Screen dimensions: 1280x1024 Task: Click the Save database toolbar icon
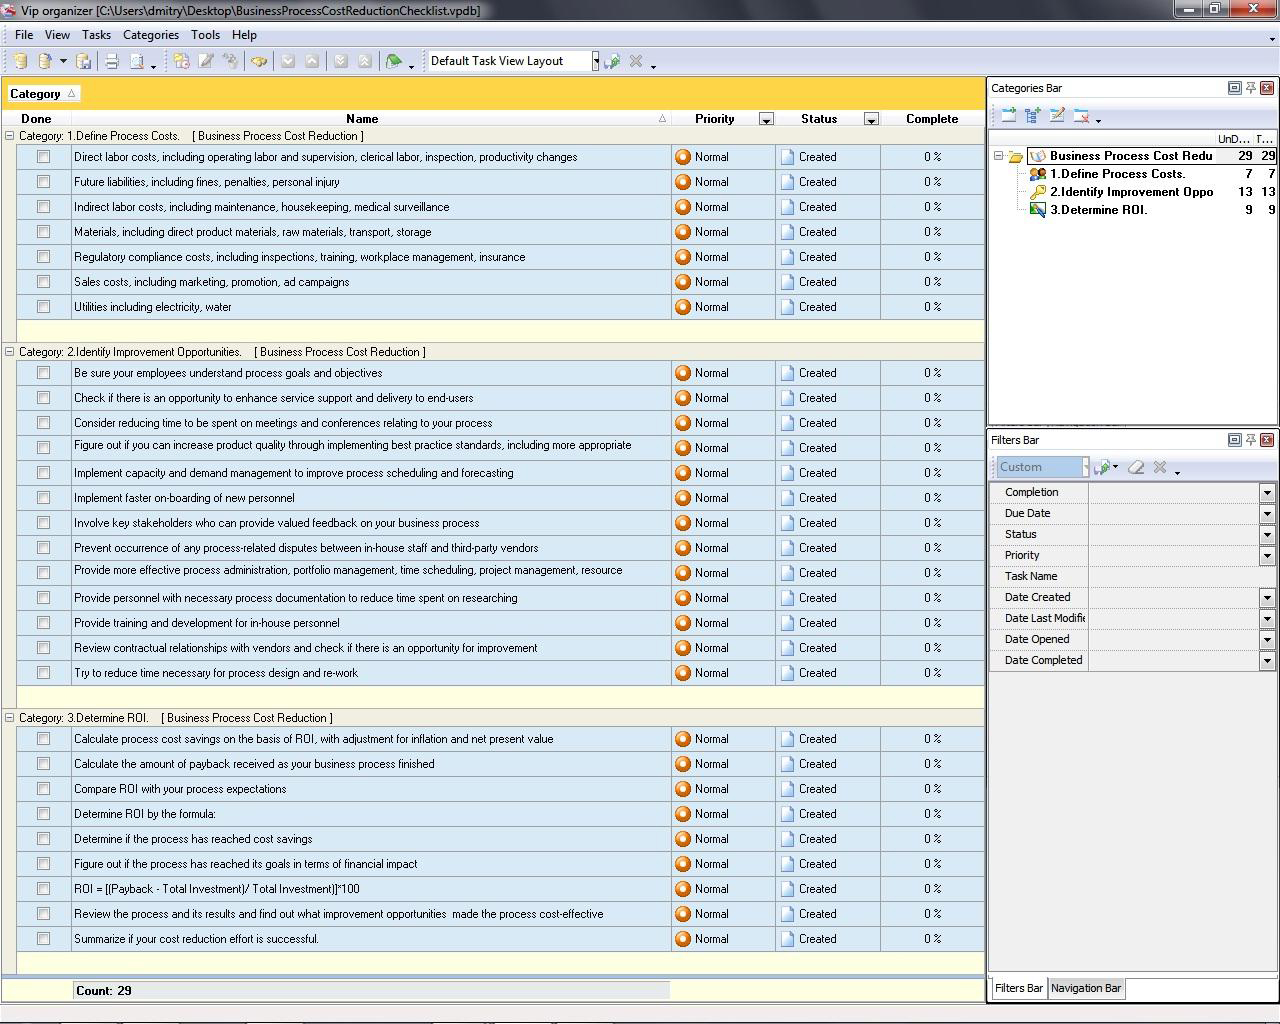coord(84,61)
